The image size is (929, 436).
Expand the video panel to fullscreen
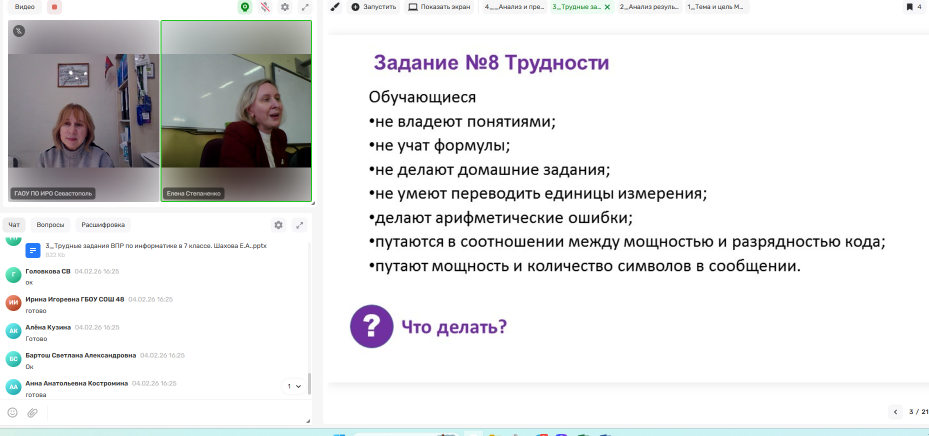pos(304,7)
